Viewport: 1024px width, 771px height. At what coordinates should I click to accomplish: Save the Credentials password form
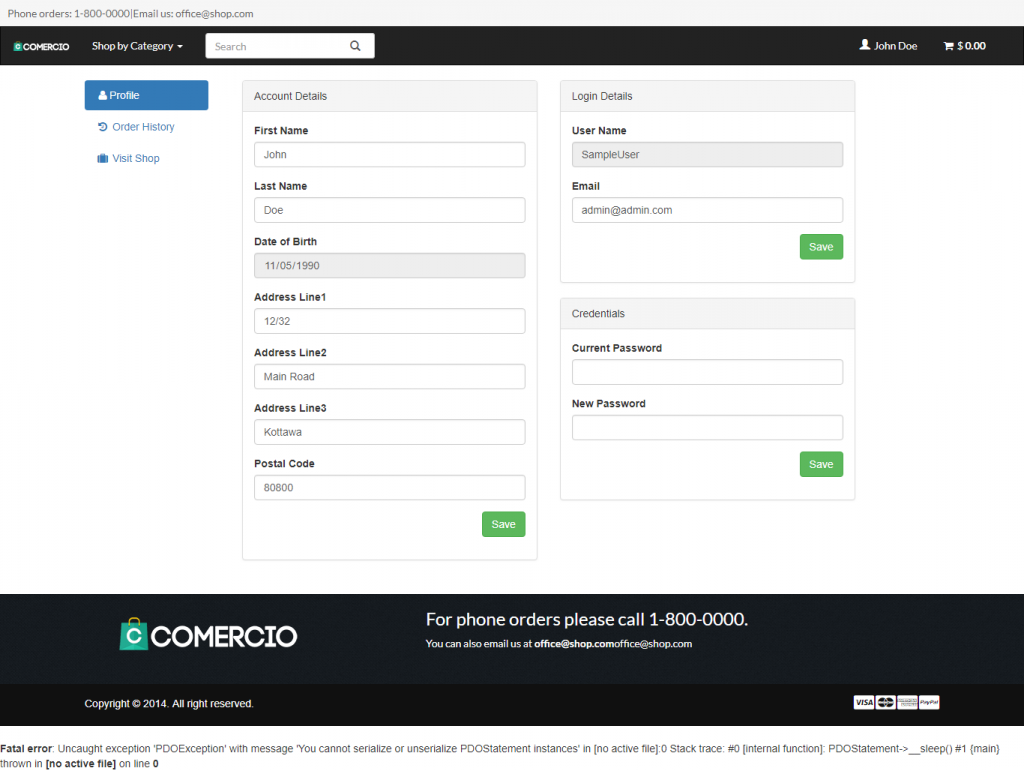[820, 464]
